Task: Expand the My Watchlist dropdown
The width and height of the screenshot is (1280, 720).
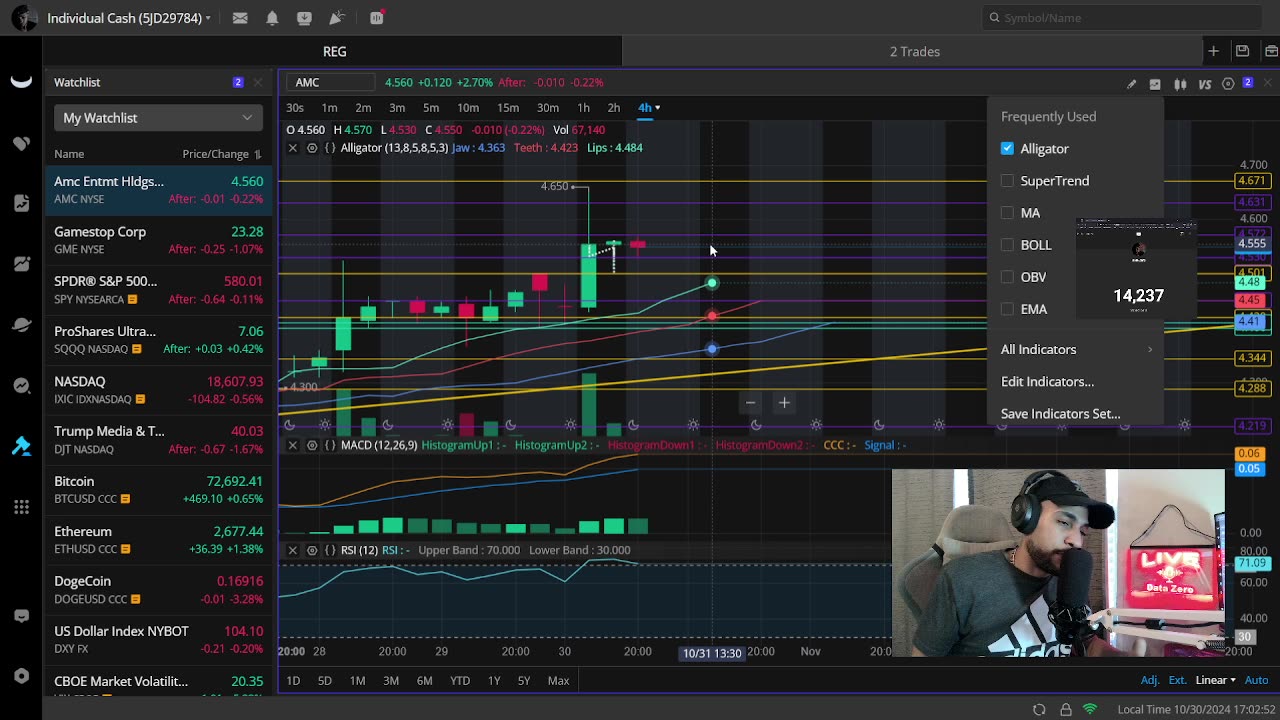Action: click(158, 118)
